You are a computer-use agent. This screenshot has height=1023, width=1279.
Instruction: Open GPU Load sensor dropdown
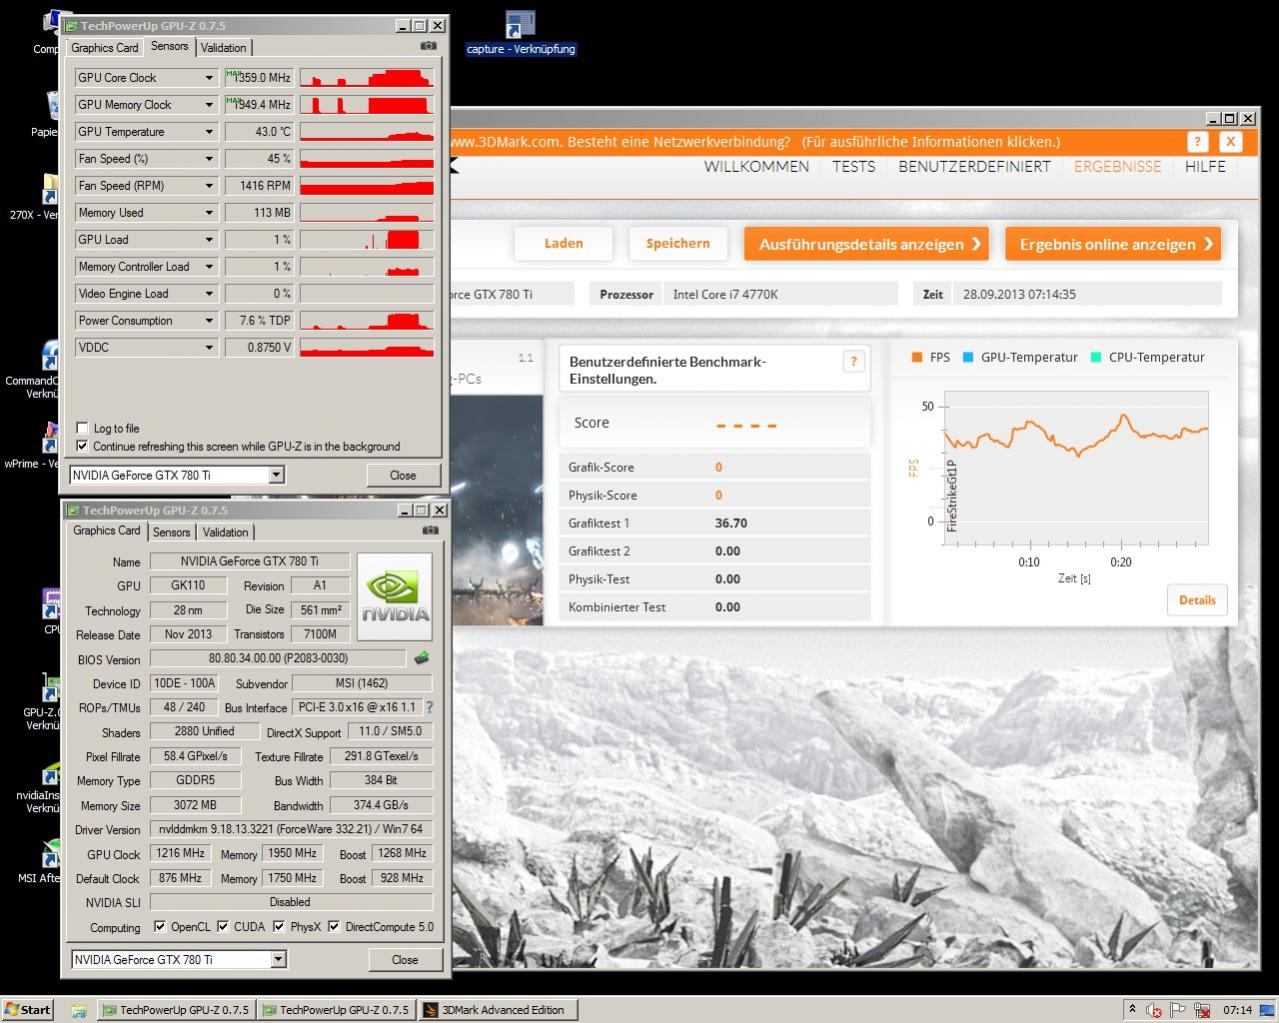pos(209,239)
